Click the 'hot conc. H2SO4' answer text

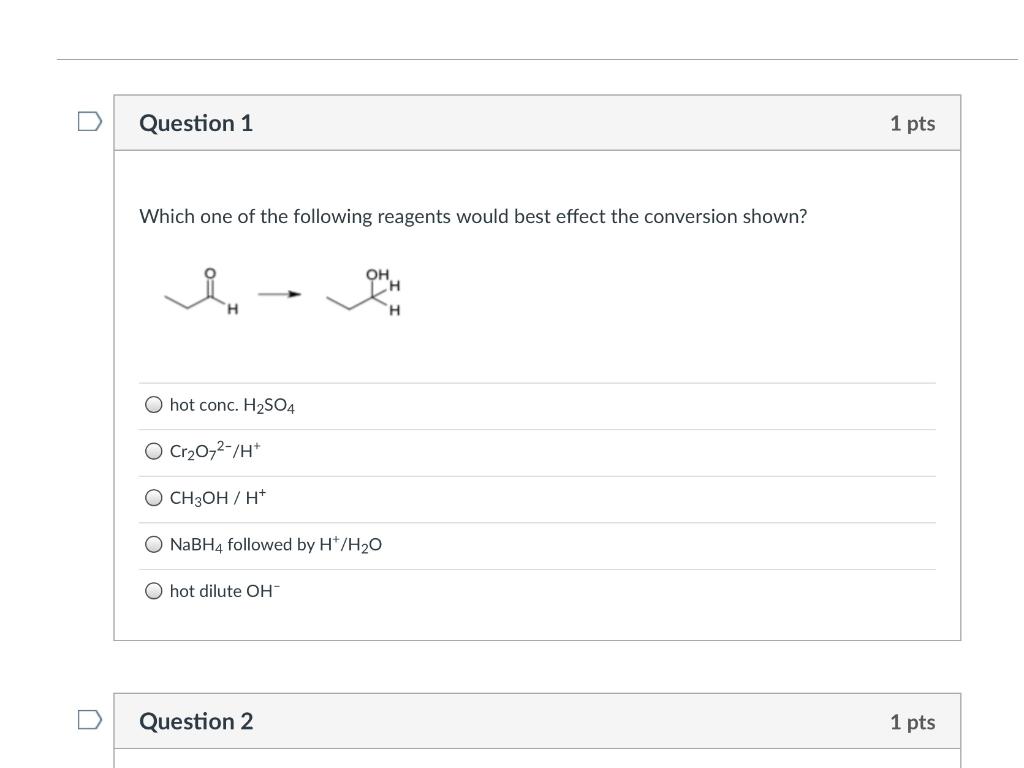coord(232,405)
